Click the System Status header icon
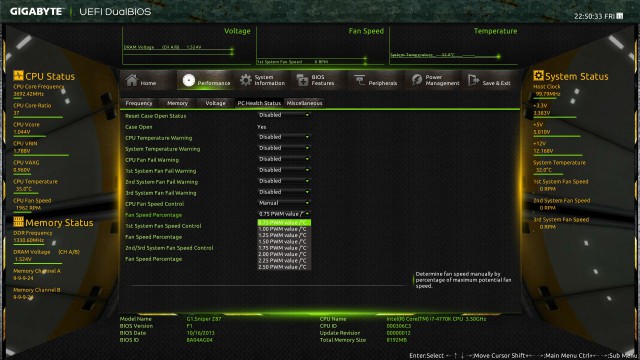The width and height of the screenshot is (640, 360). pyautogui.click(x=538, y=76)
